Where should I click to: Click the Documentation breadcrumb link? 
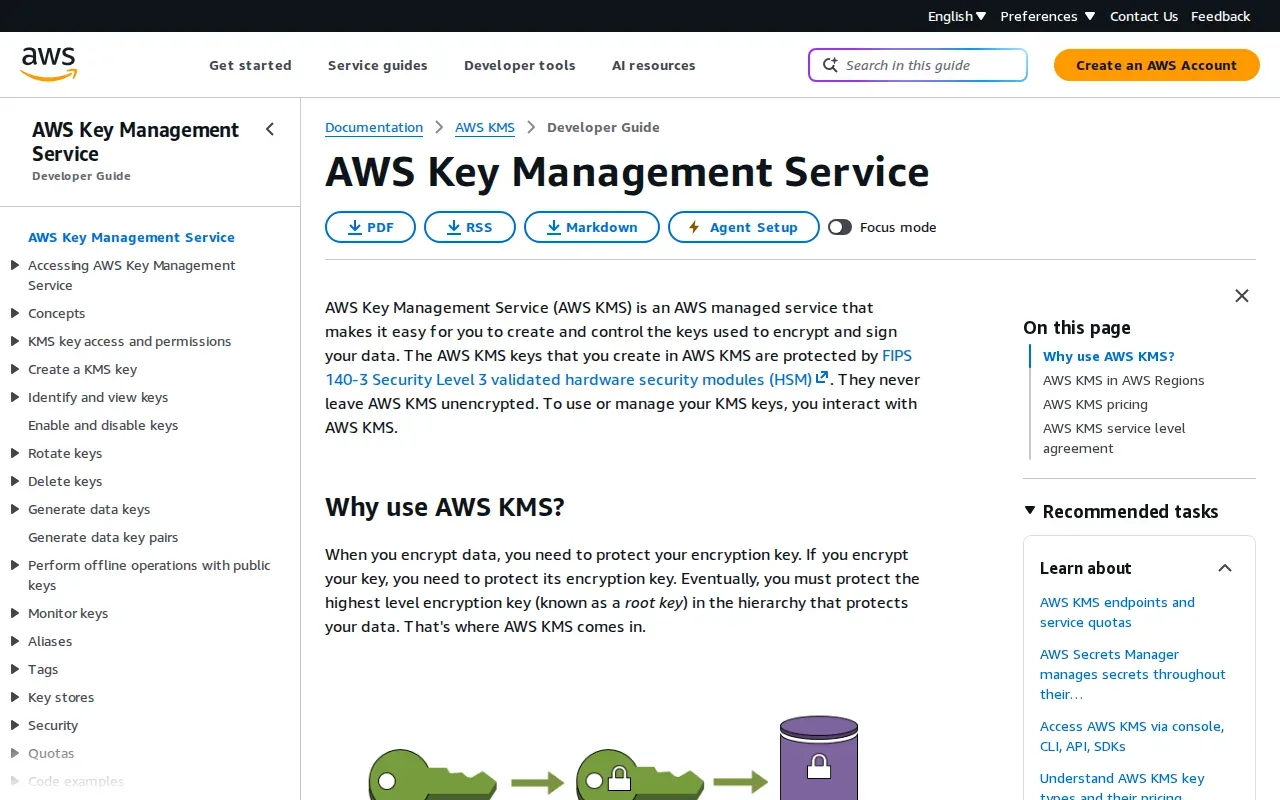pyautogui.click(x=374, y=127)
